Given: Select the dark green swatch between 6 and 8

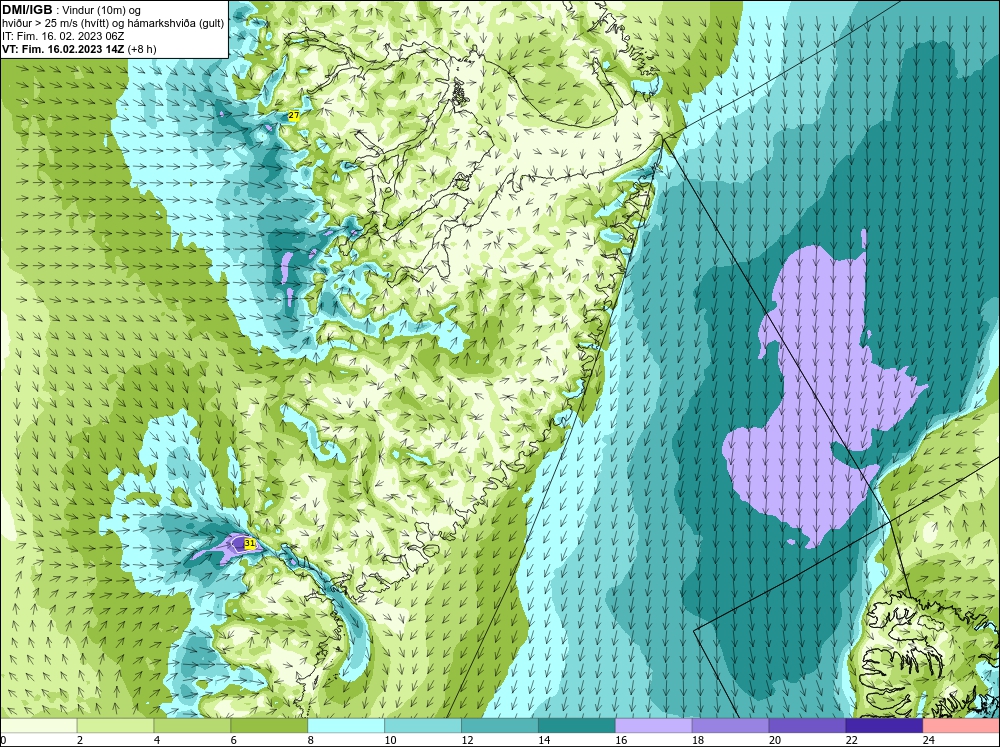Looking at the screenshot, I should (268, 725).
